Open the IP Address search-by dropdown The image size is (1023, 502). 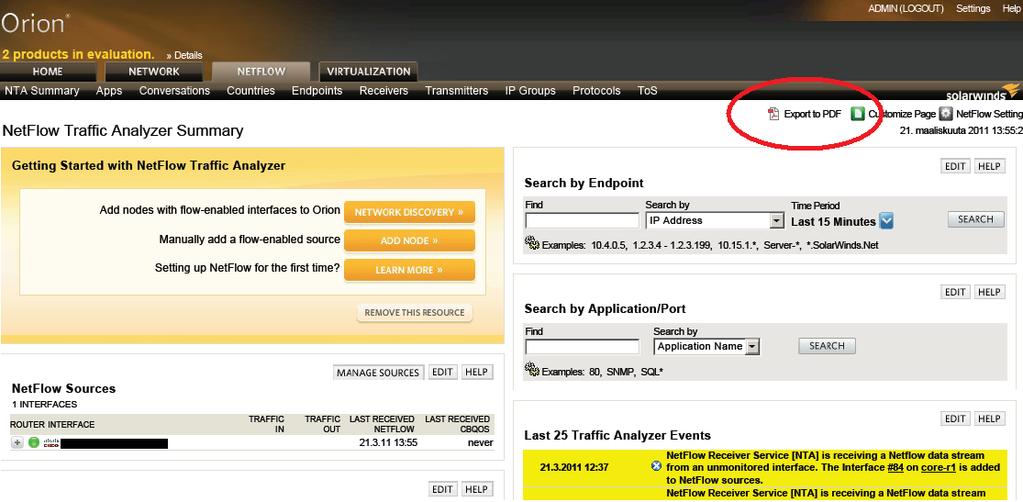(x=776, y=221)
